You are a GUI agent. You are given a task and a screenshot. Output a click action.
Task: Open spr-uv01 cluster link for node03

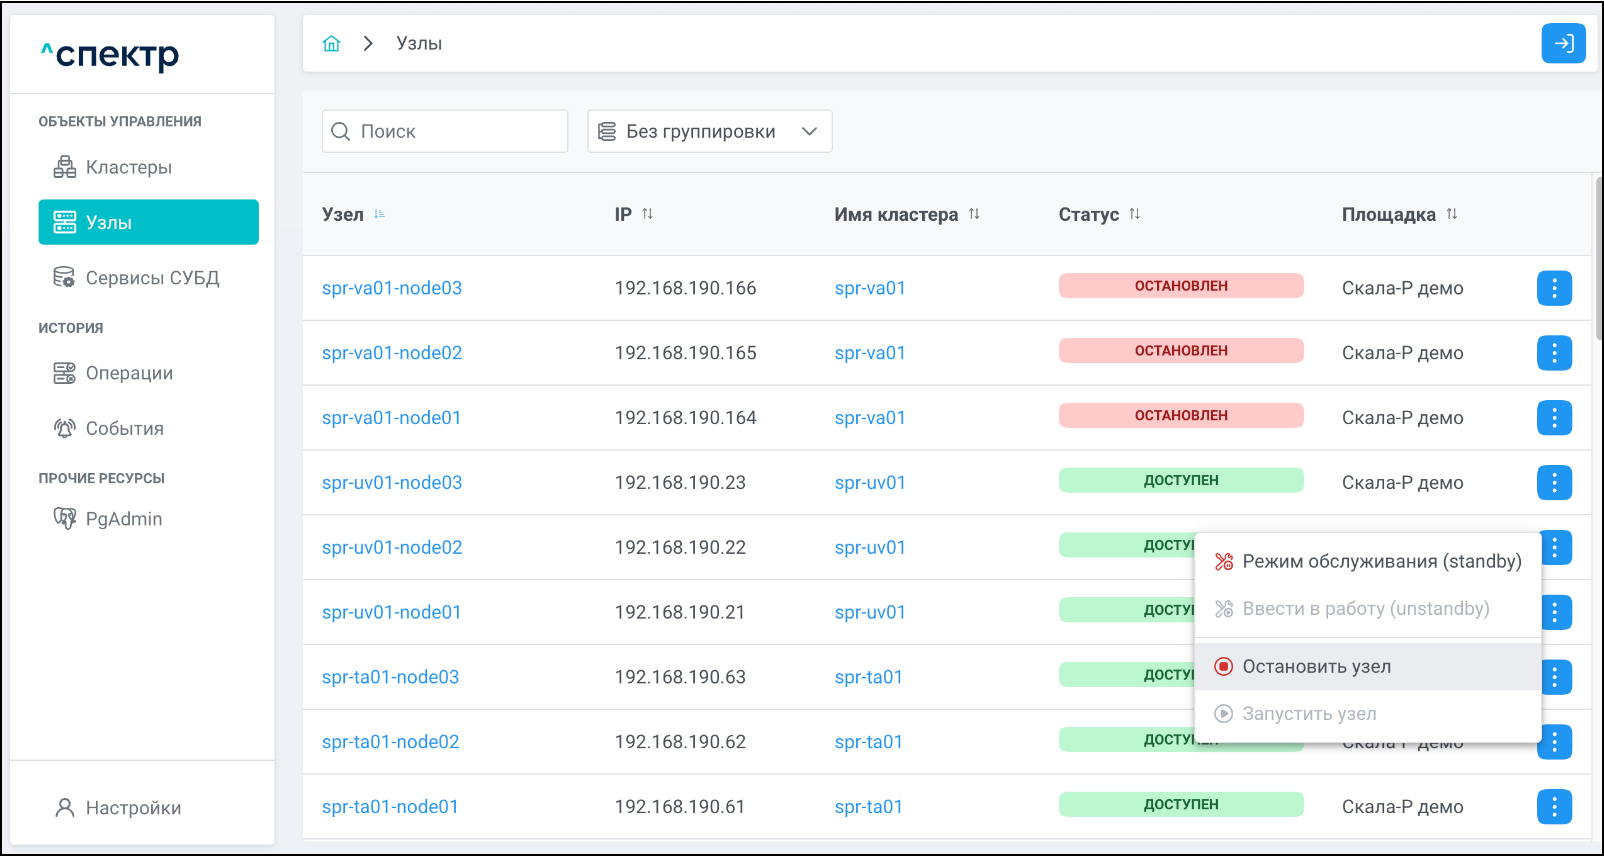870,483
